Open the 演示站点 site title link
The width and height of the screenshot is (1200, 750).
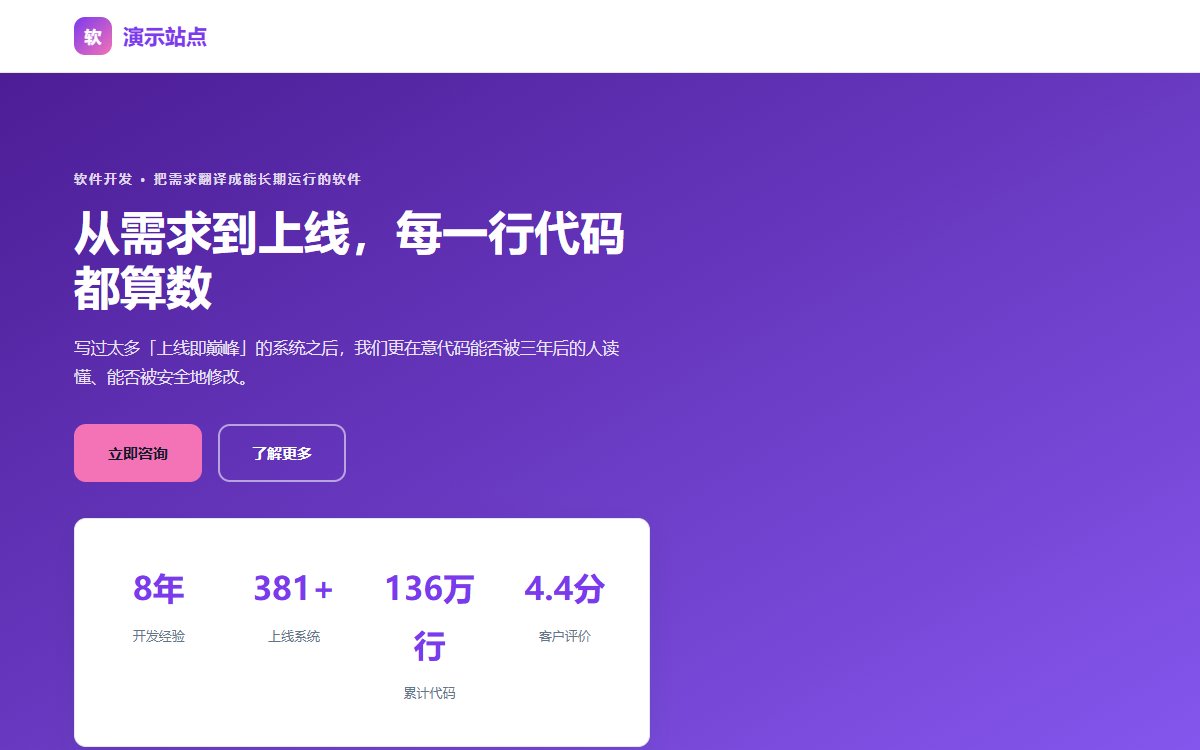pyautogui.click(x=165, y=37)
